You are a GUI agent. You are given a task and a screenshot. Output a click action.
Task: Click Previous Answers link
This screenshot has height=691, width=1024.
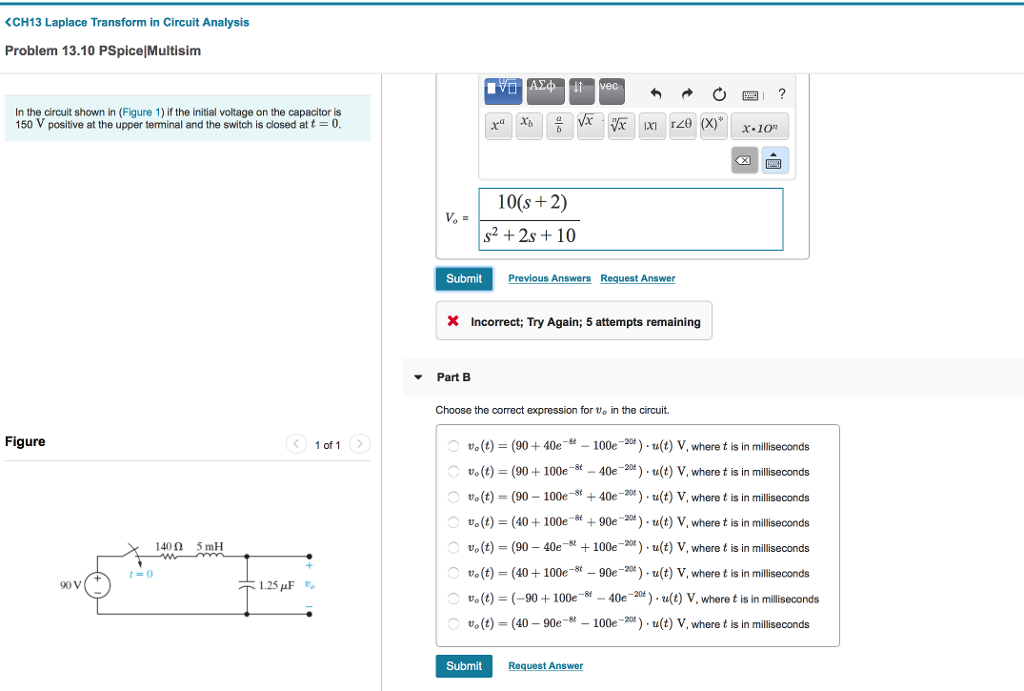(x=549, y=278)
